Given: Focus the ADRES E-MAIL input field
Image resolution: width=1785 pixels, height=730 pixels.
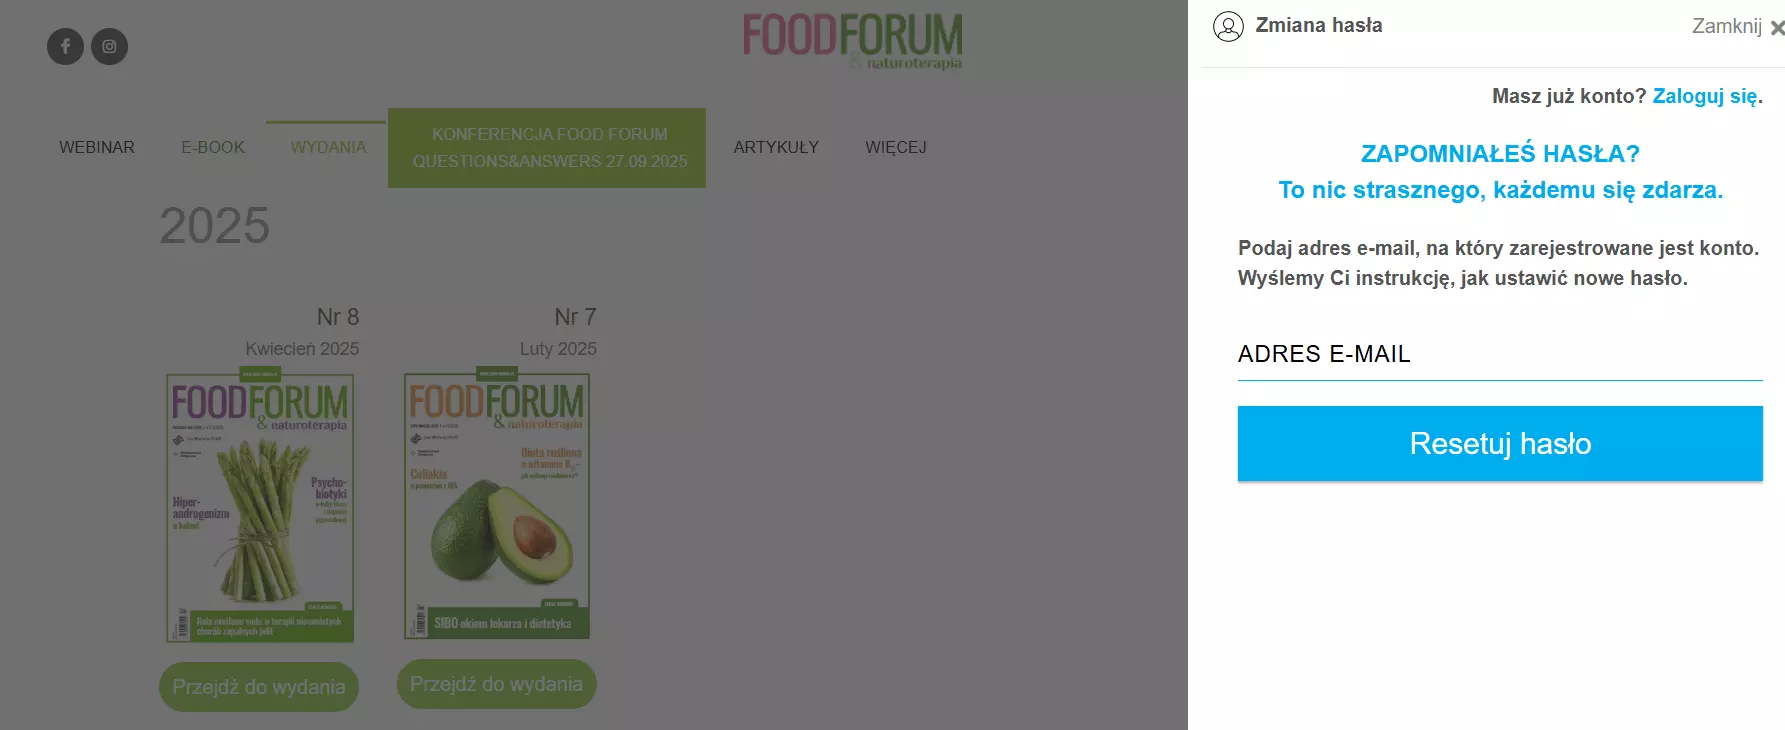Looking at the screenshot, I should pos(1500,355).
